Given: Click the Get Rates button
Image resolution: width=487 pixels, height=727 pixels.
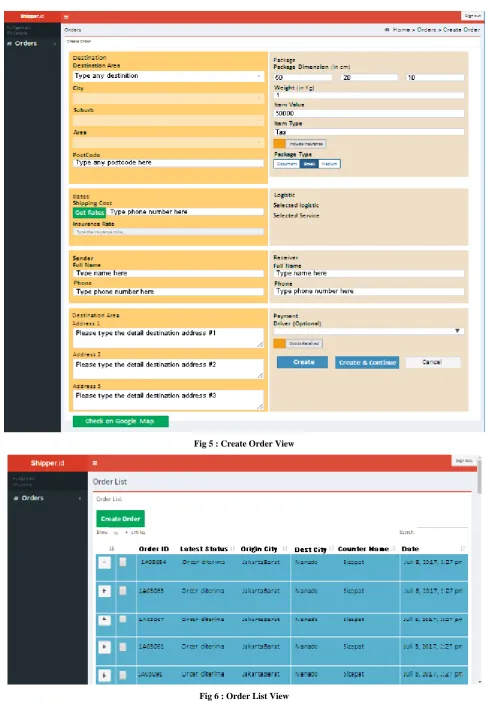Looking at the screenshot, I should (x=90, y=212).
